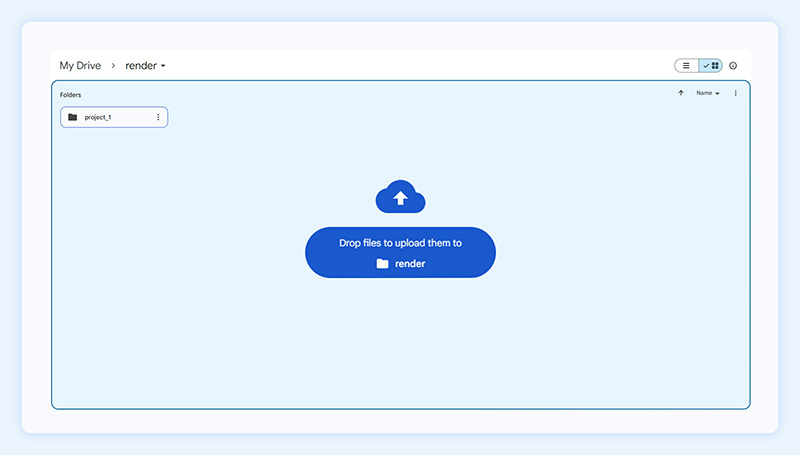Click the render label in the upload banner
Image resolution: width=800 pixels, height=455 pixels.
pos(410,264)
